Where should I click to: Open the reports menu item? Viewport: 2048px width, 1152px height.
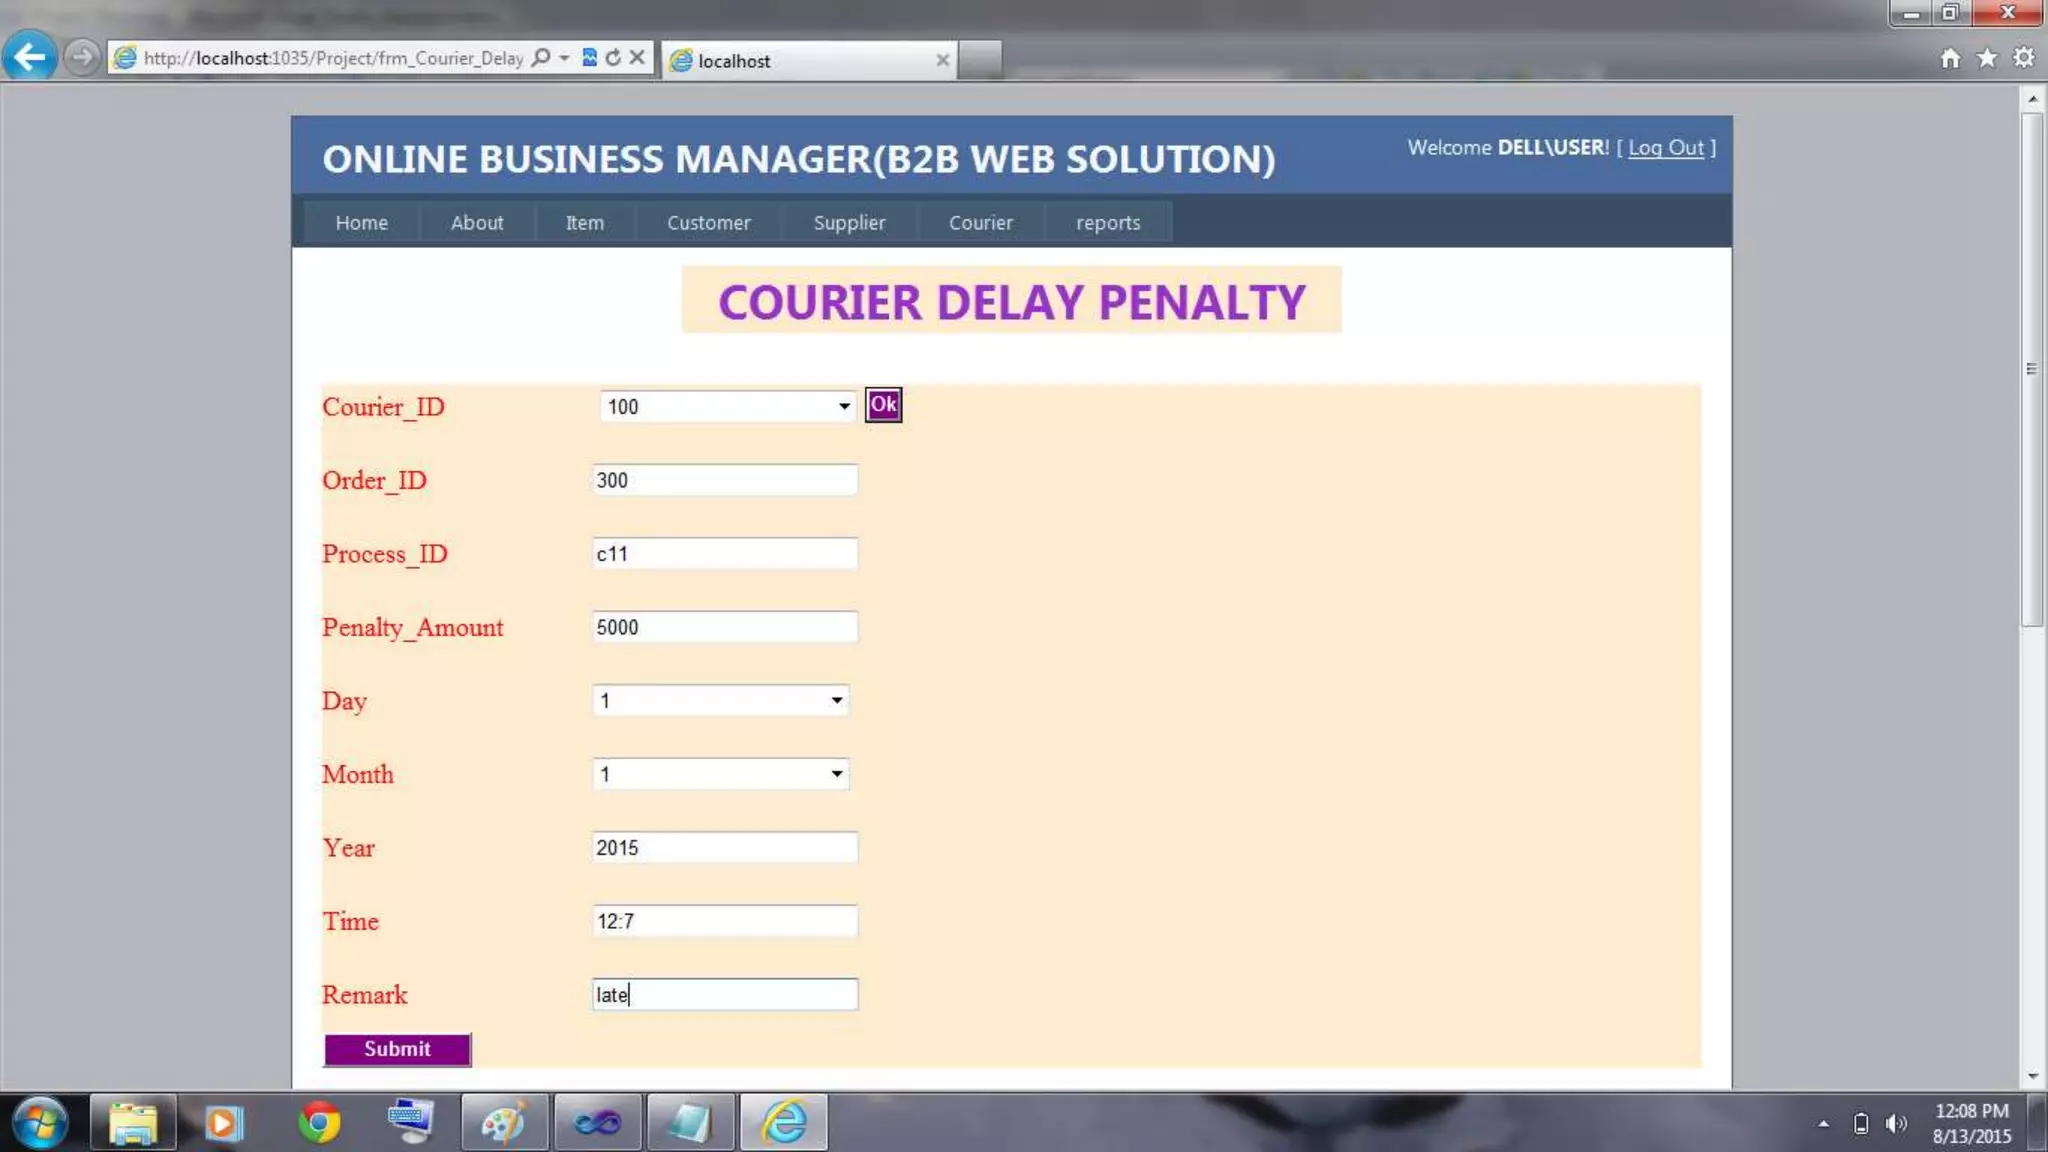click(x=1107, y=223)
